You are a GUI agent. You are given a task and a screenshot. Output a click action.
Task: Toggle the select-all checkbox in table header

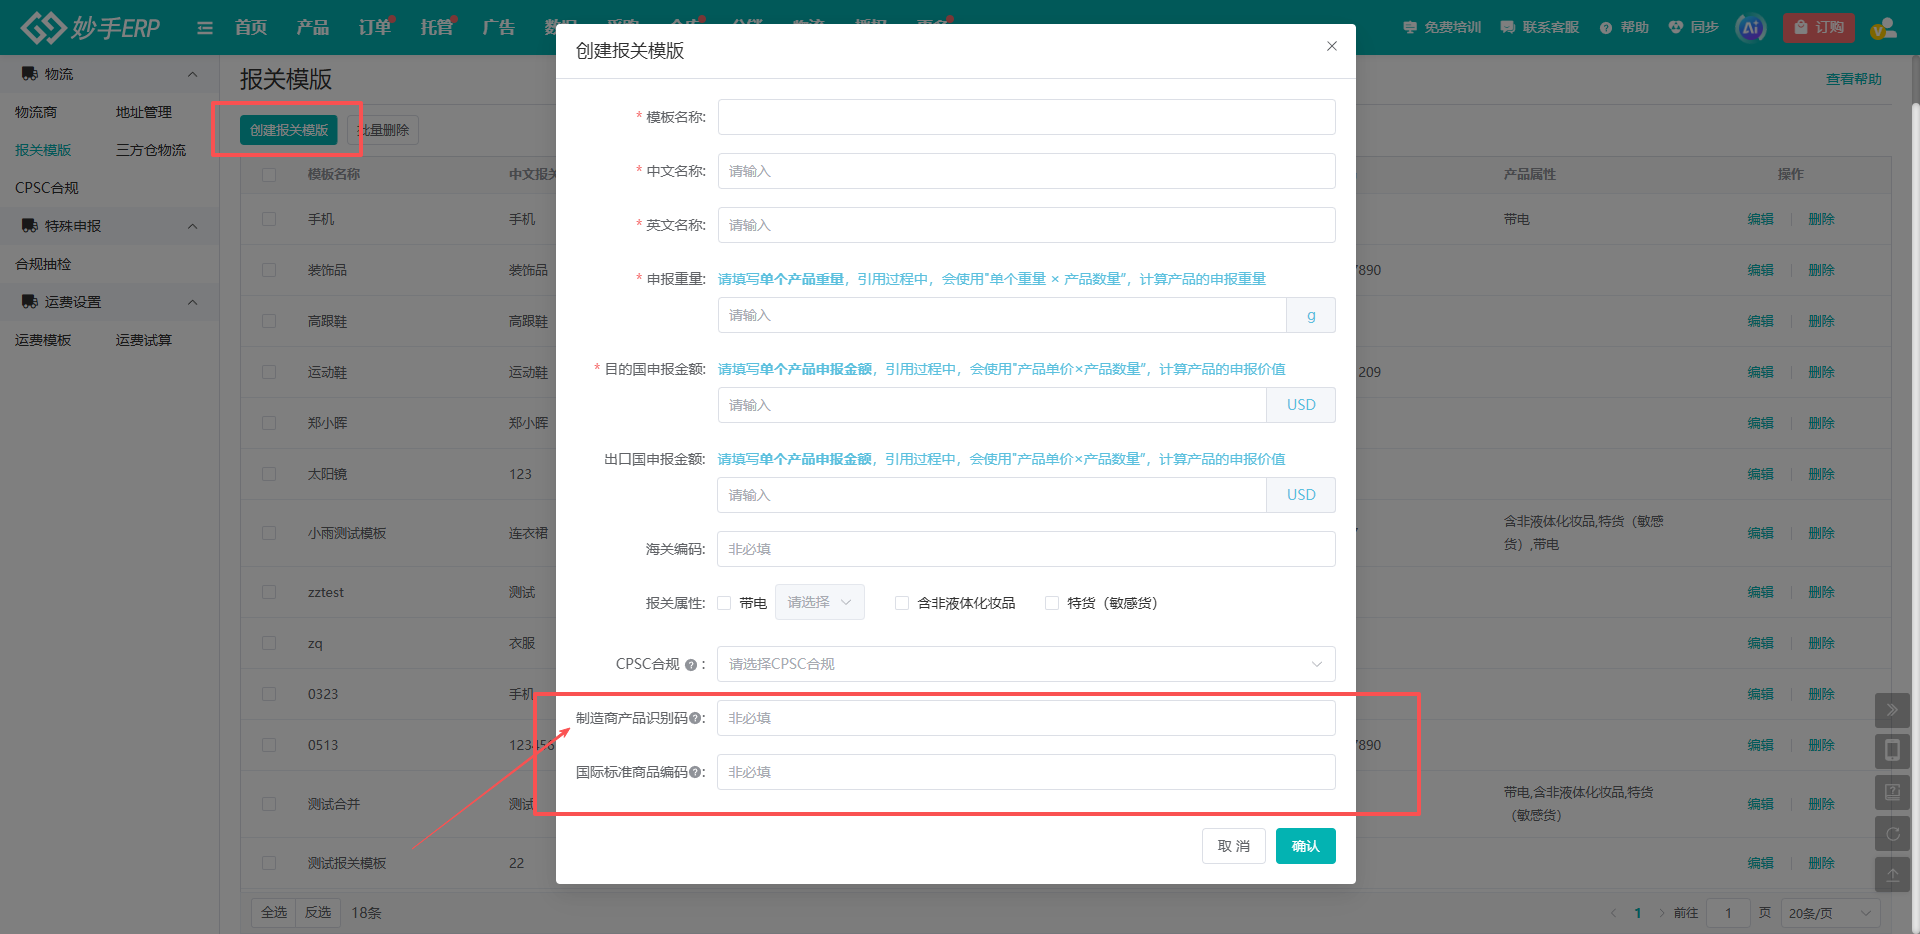[269, 174]
